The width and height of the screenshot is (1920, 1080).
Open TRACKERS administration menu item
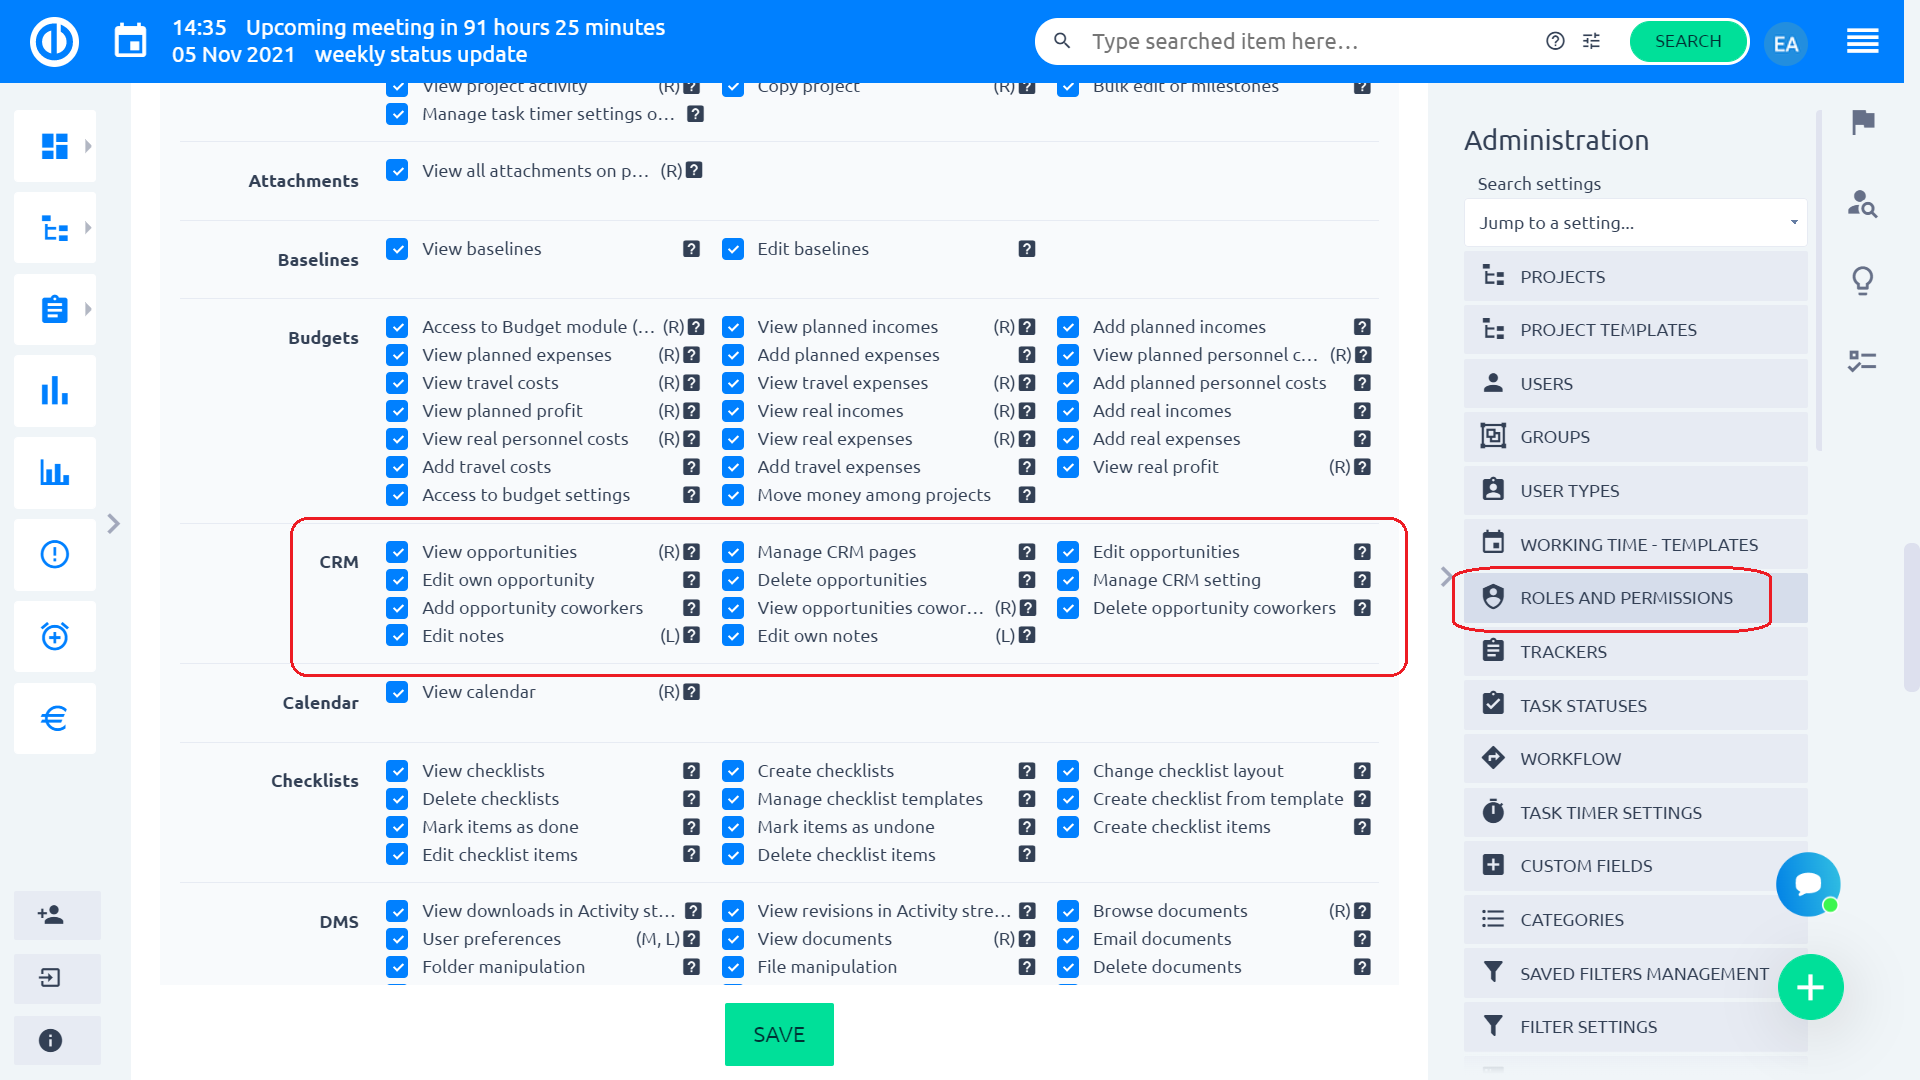[1635, 652]
